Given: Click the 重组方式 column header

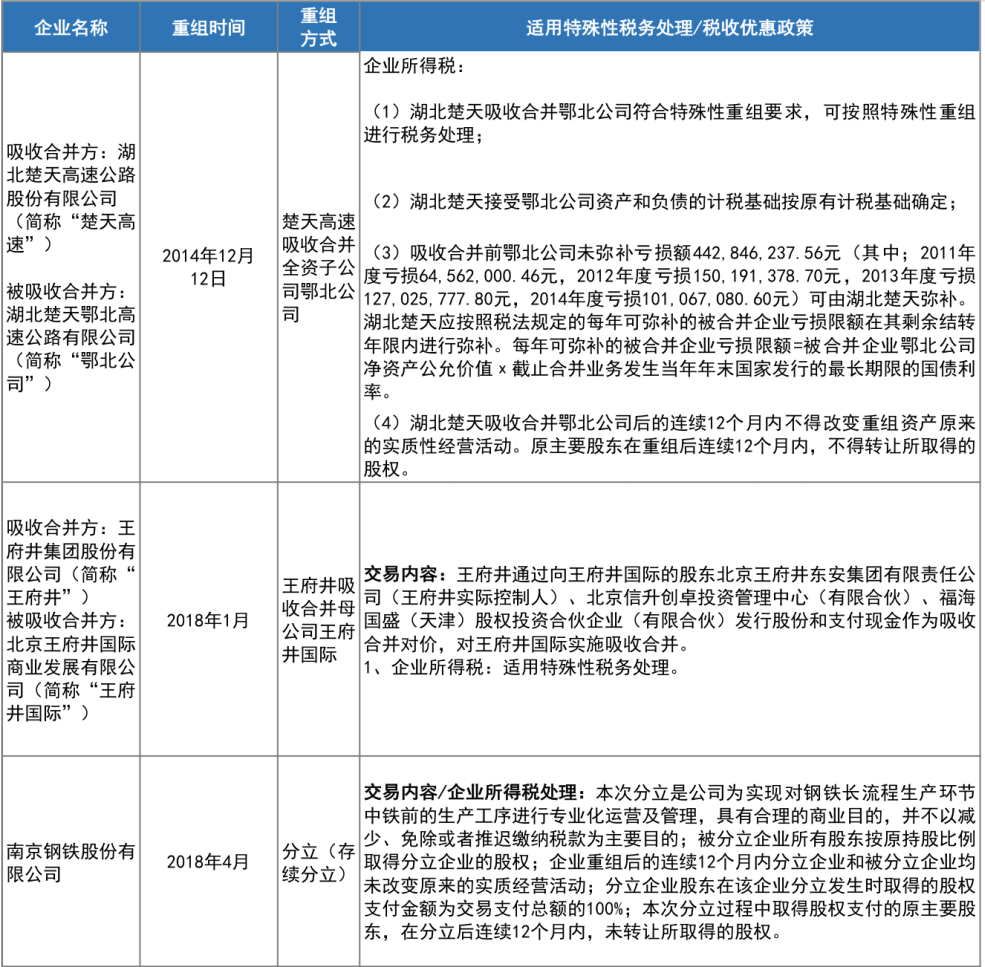Looking at the screenshot, I should point(316,28).
